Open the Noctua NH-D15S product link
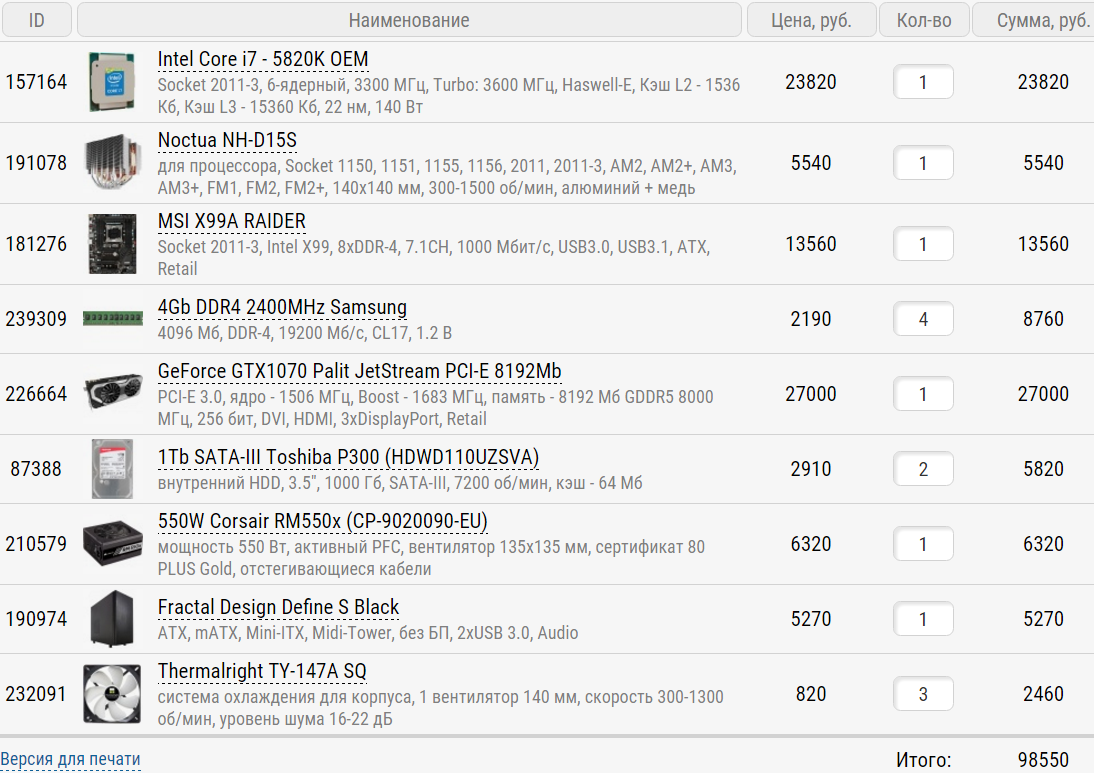This screenshot has width=1094, height=773. pyautogui.click(x=227, y=141)
